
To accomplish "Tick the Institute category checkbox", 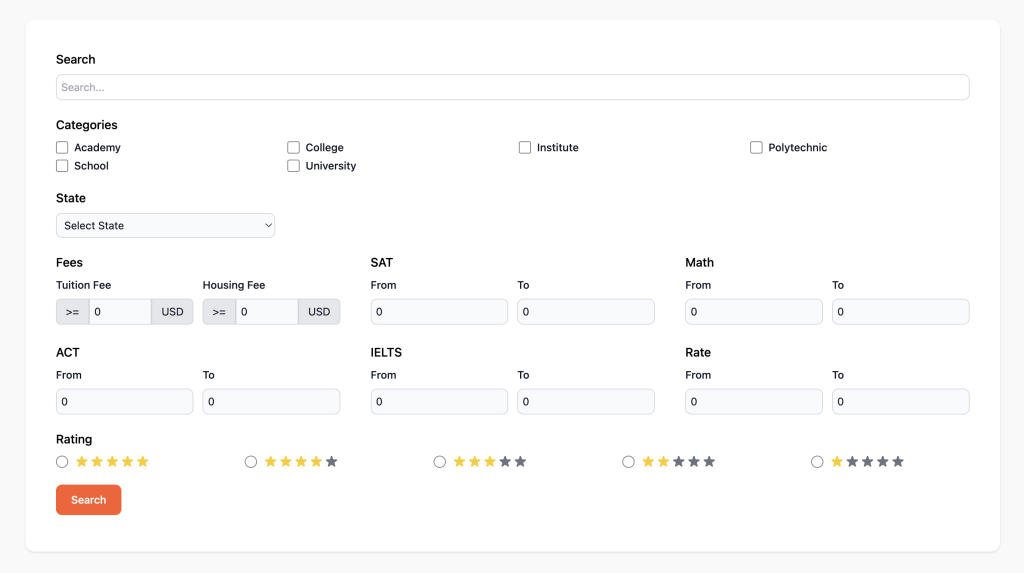I will coord(525,148).
